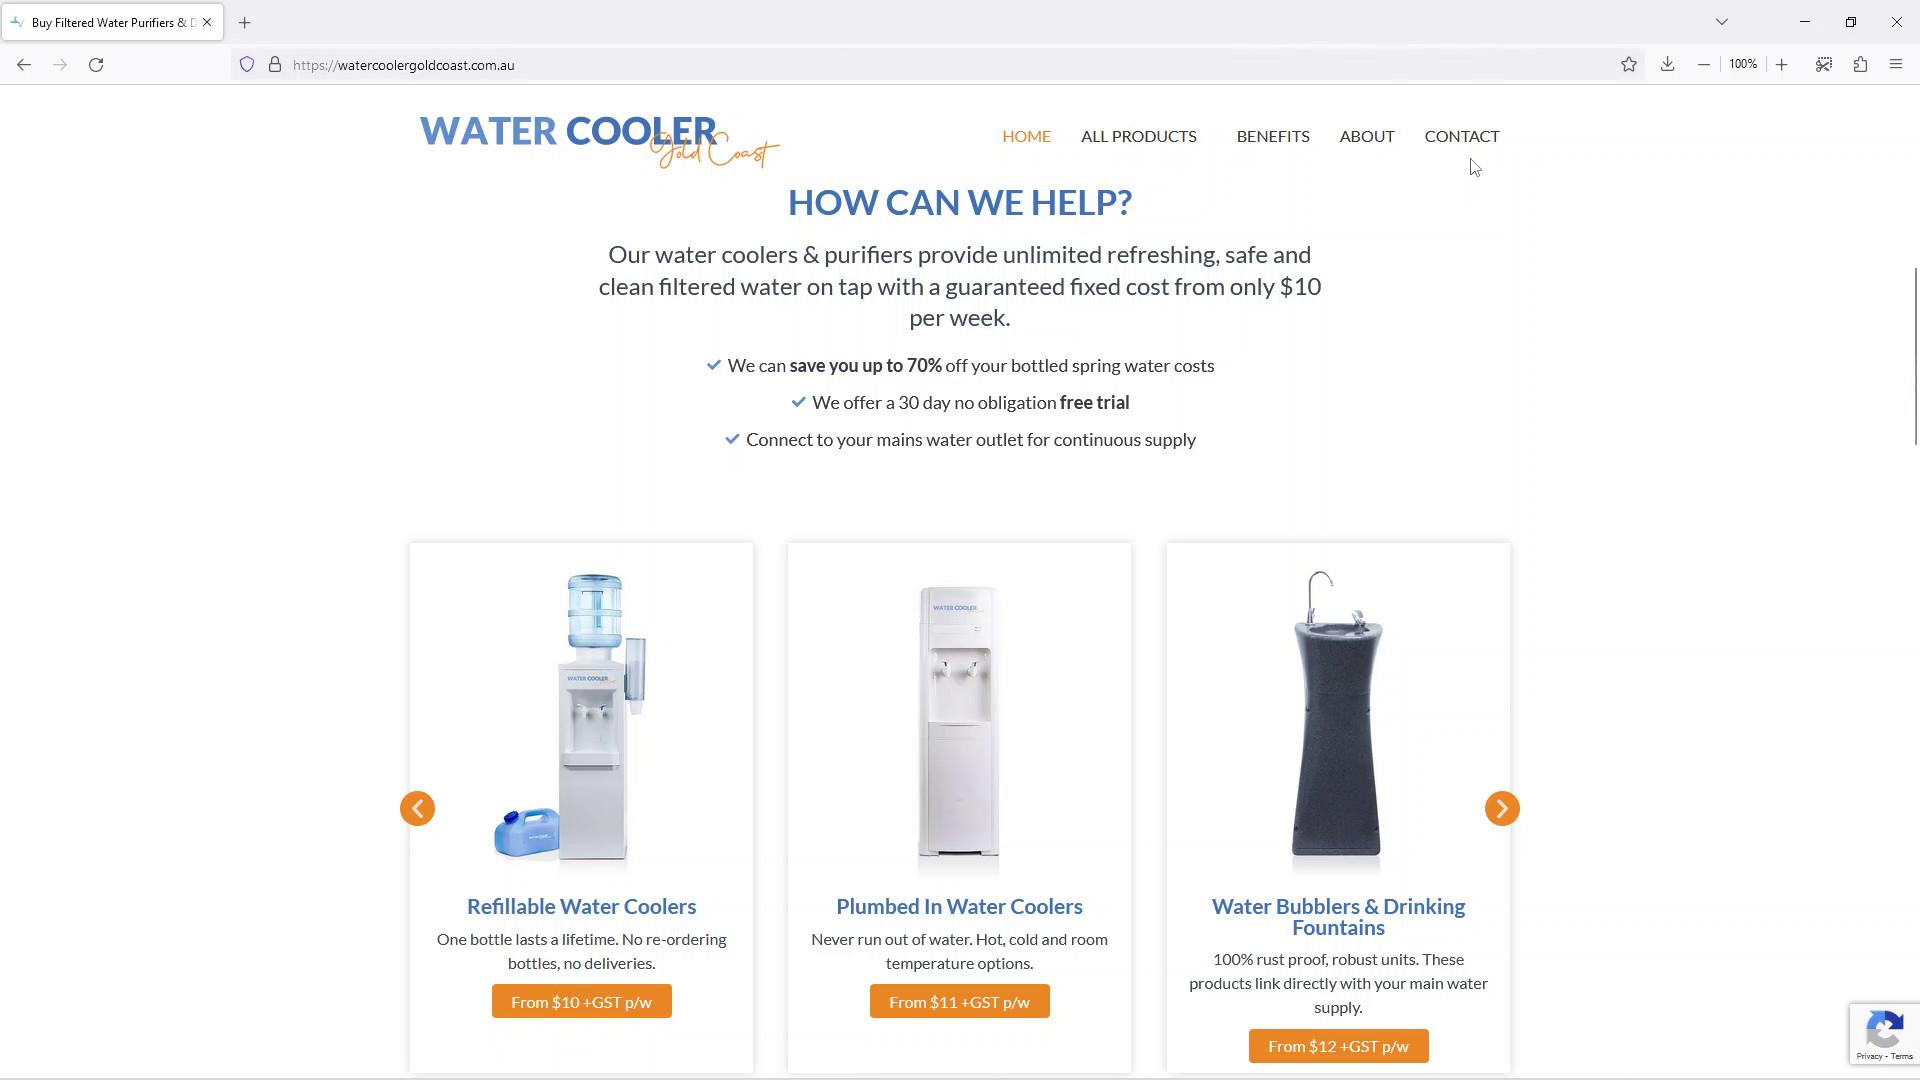Open Plumbed In Water Coolers link
The image size is (1920, 1080).
pyautogui.click(x=959, y=907)
